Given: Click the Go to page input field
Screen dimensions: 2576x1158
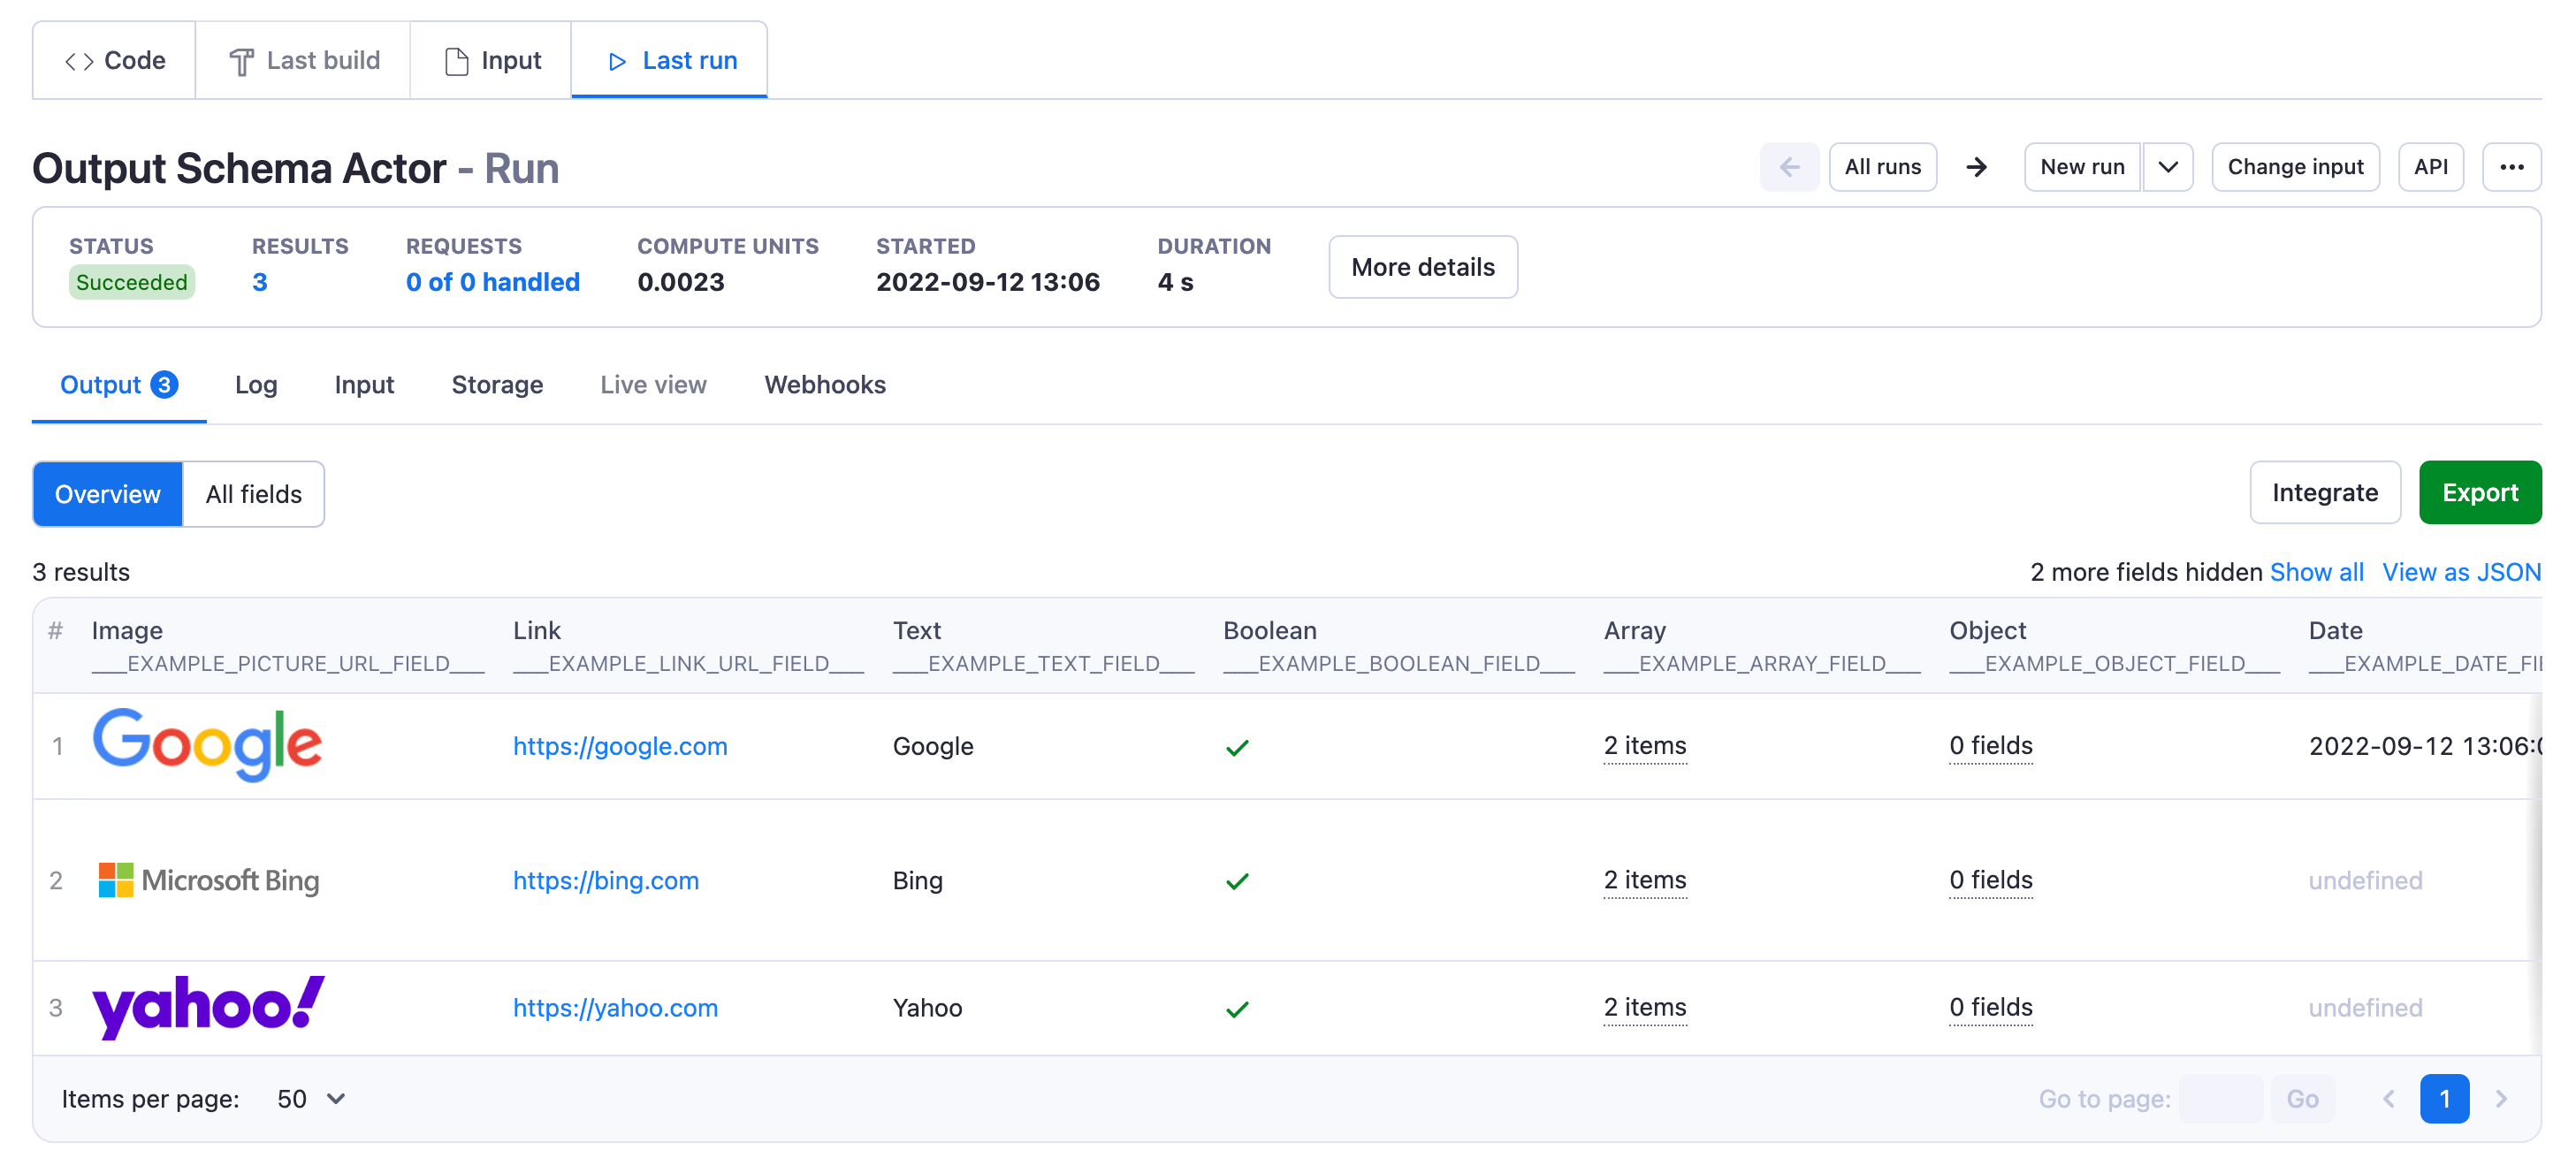Looking at the screenshot, I should coord(2220,1098).
